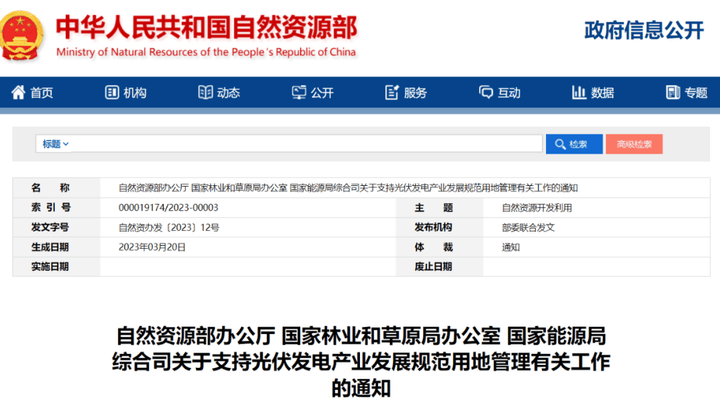The width and height of the screenshot is (720, 405).
Task: Click the 主题 row label
Action: pos(434,208)
